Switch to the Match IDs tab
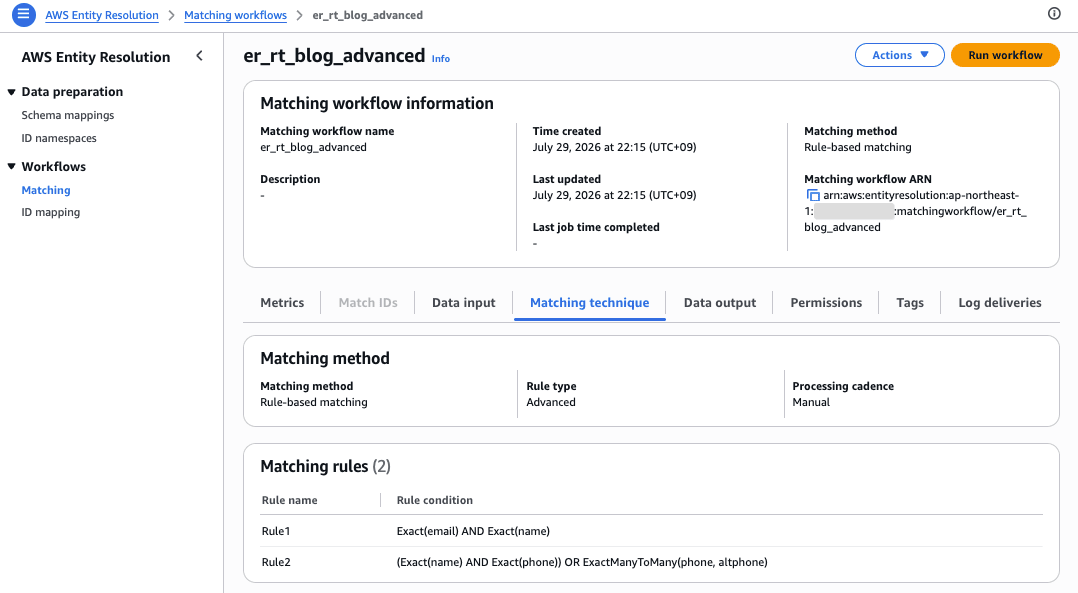 (368, 302)
